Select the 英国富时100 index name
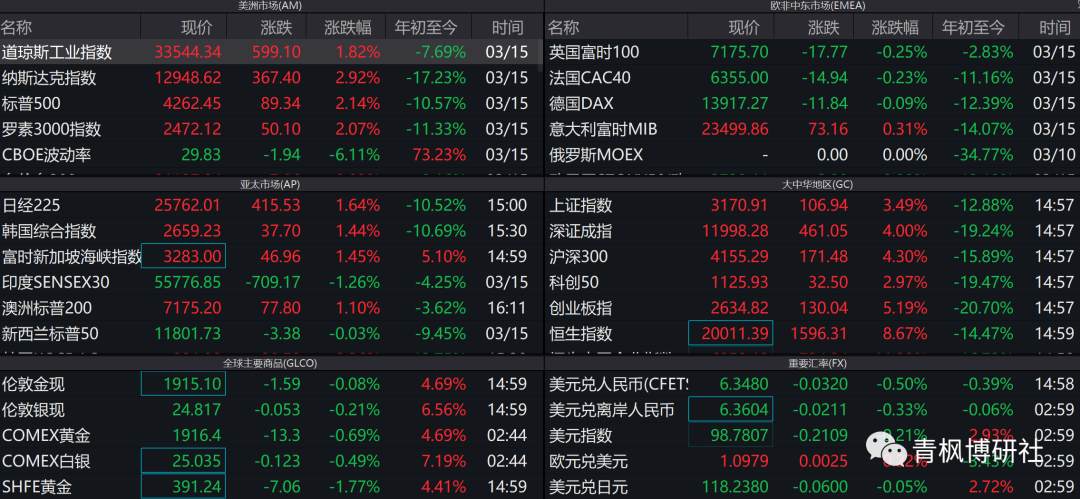This screenshot has width=1080, height=499. pos(594,52)
